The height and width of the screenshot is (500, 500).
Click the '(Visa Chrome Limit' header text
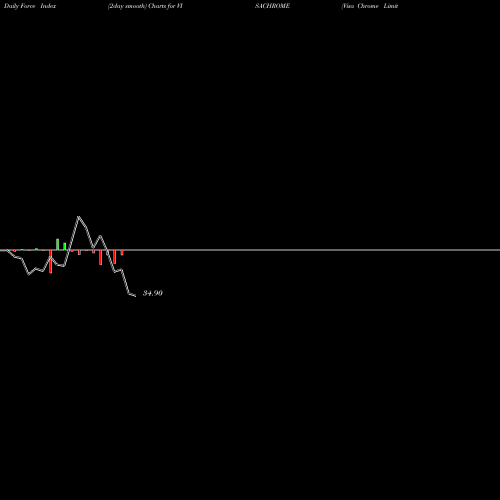coord(370,6)
